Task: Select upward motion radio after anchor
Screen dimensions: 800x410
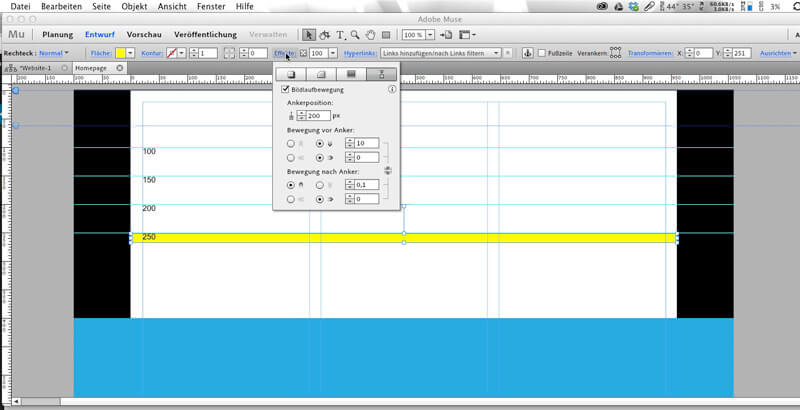Action: [x=291, y=185]
